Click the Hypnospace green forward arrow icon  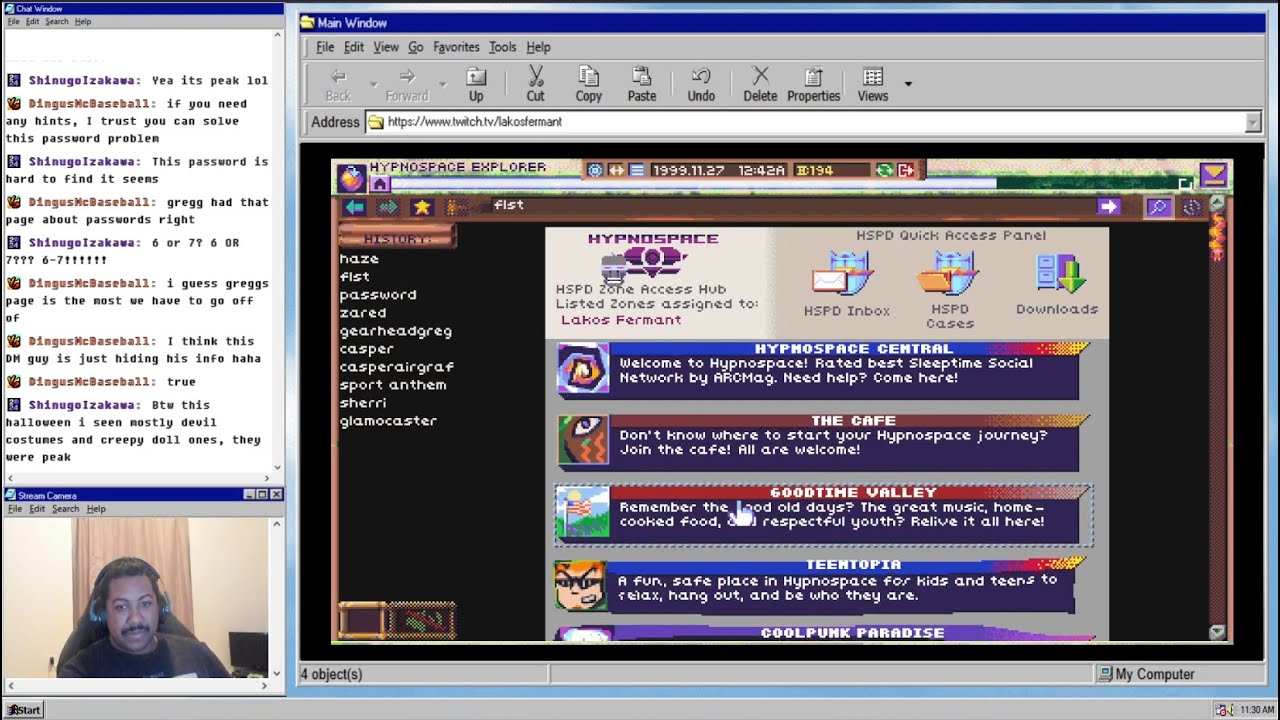coord(388,207)
